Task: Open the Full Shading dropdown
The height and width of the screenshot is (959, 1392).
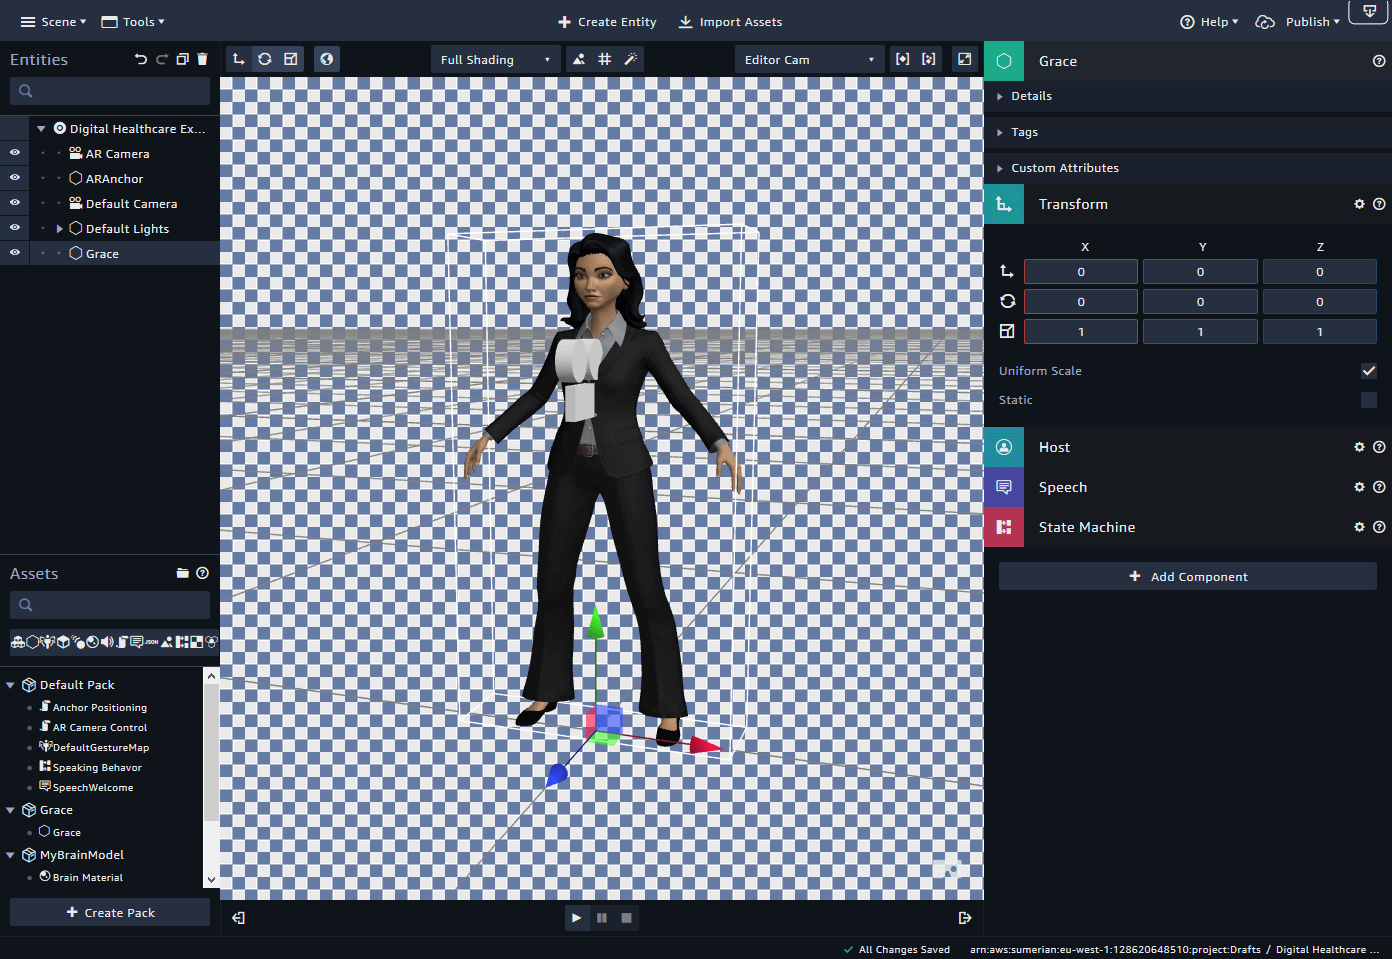Action: [496, 60]
